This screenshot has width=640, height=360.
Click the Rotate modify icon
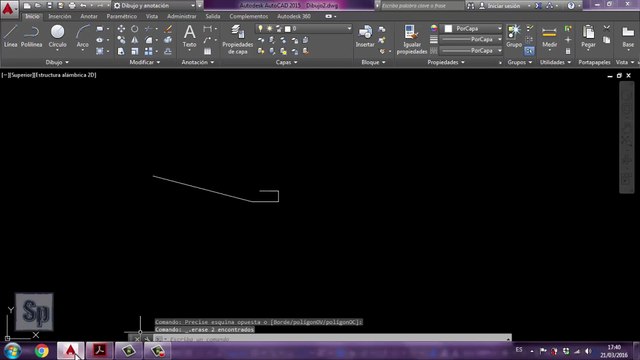click(x=135, y=29)
